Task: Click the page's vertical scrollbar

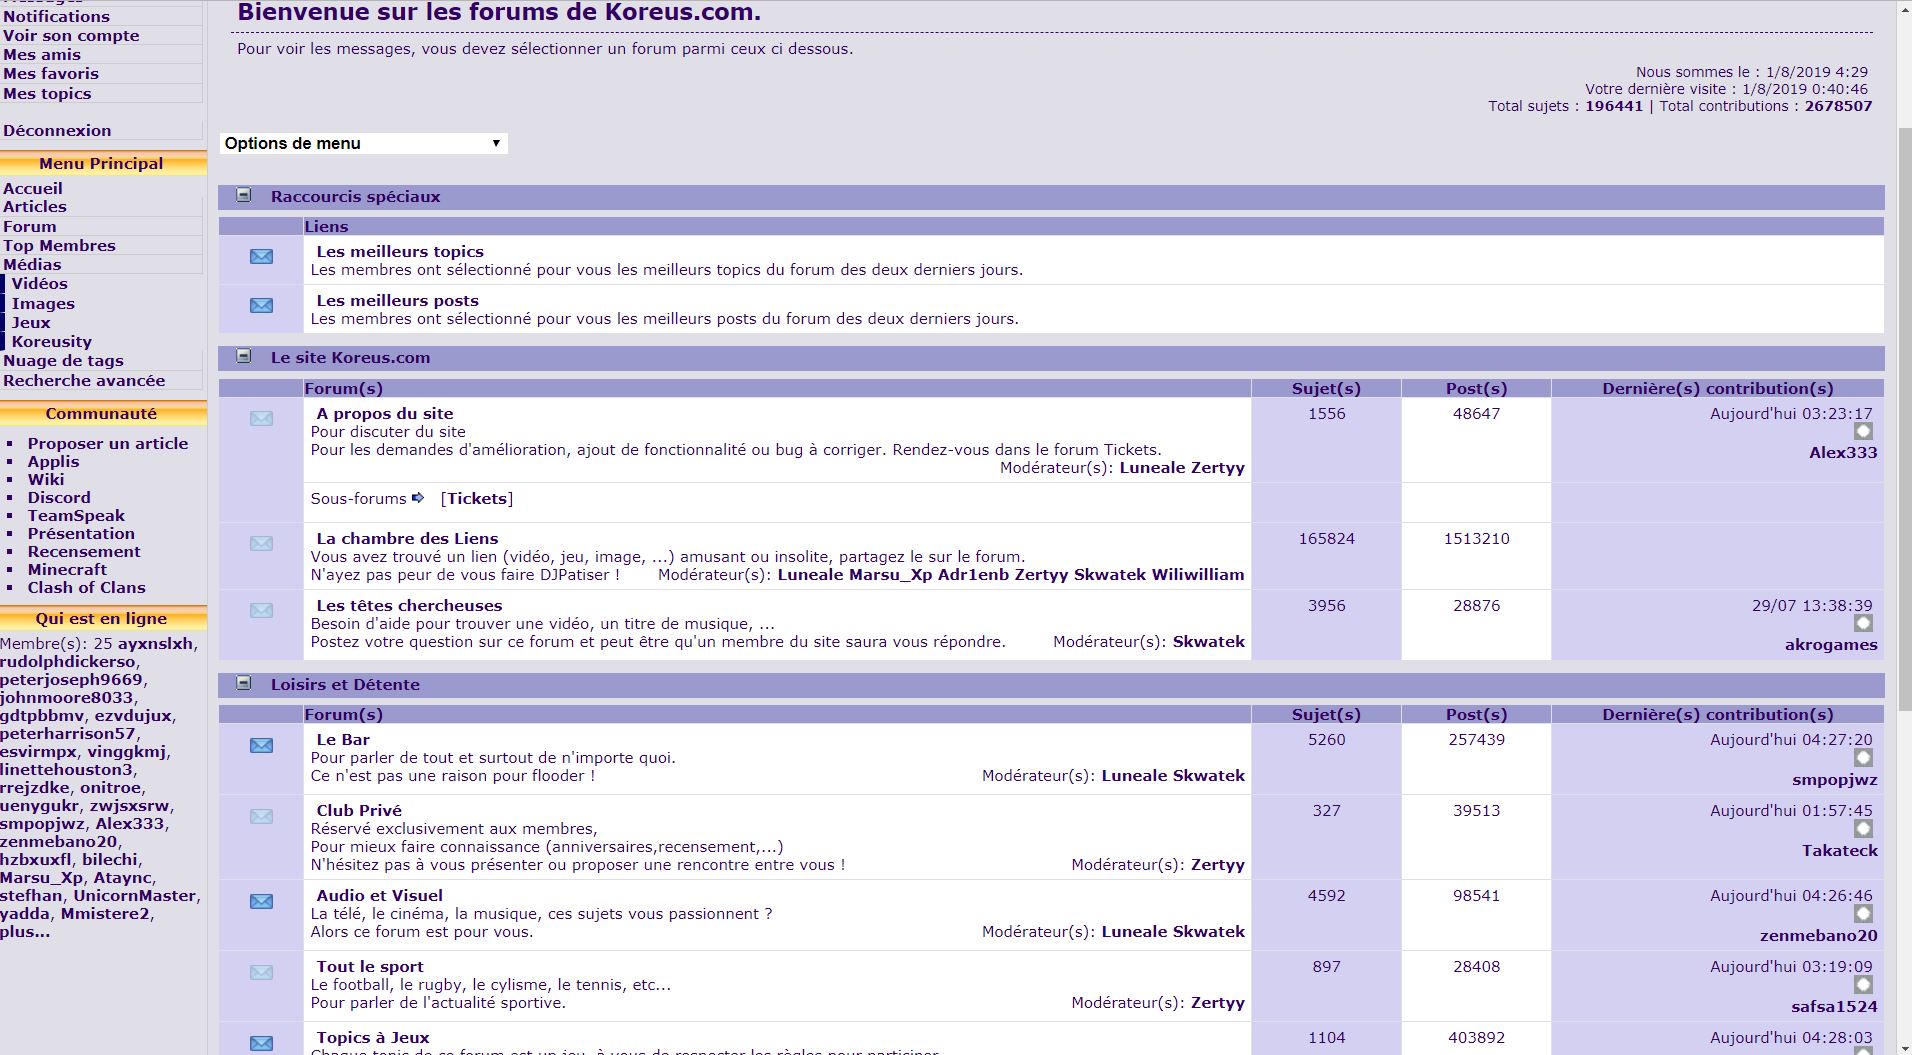Action: pos(1903,400)
